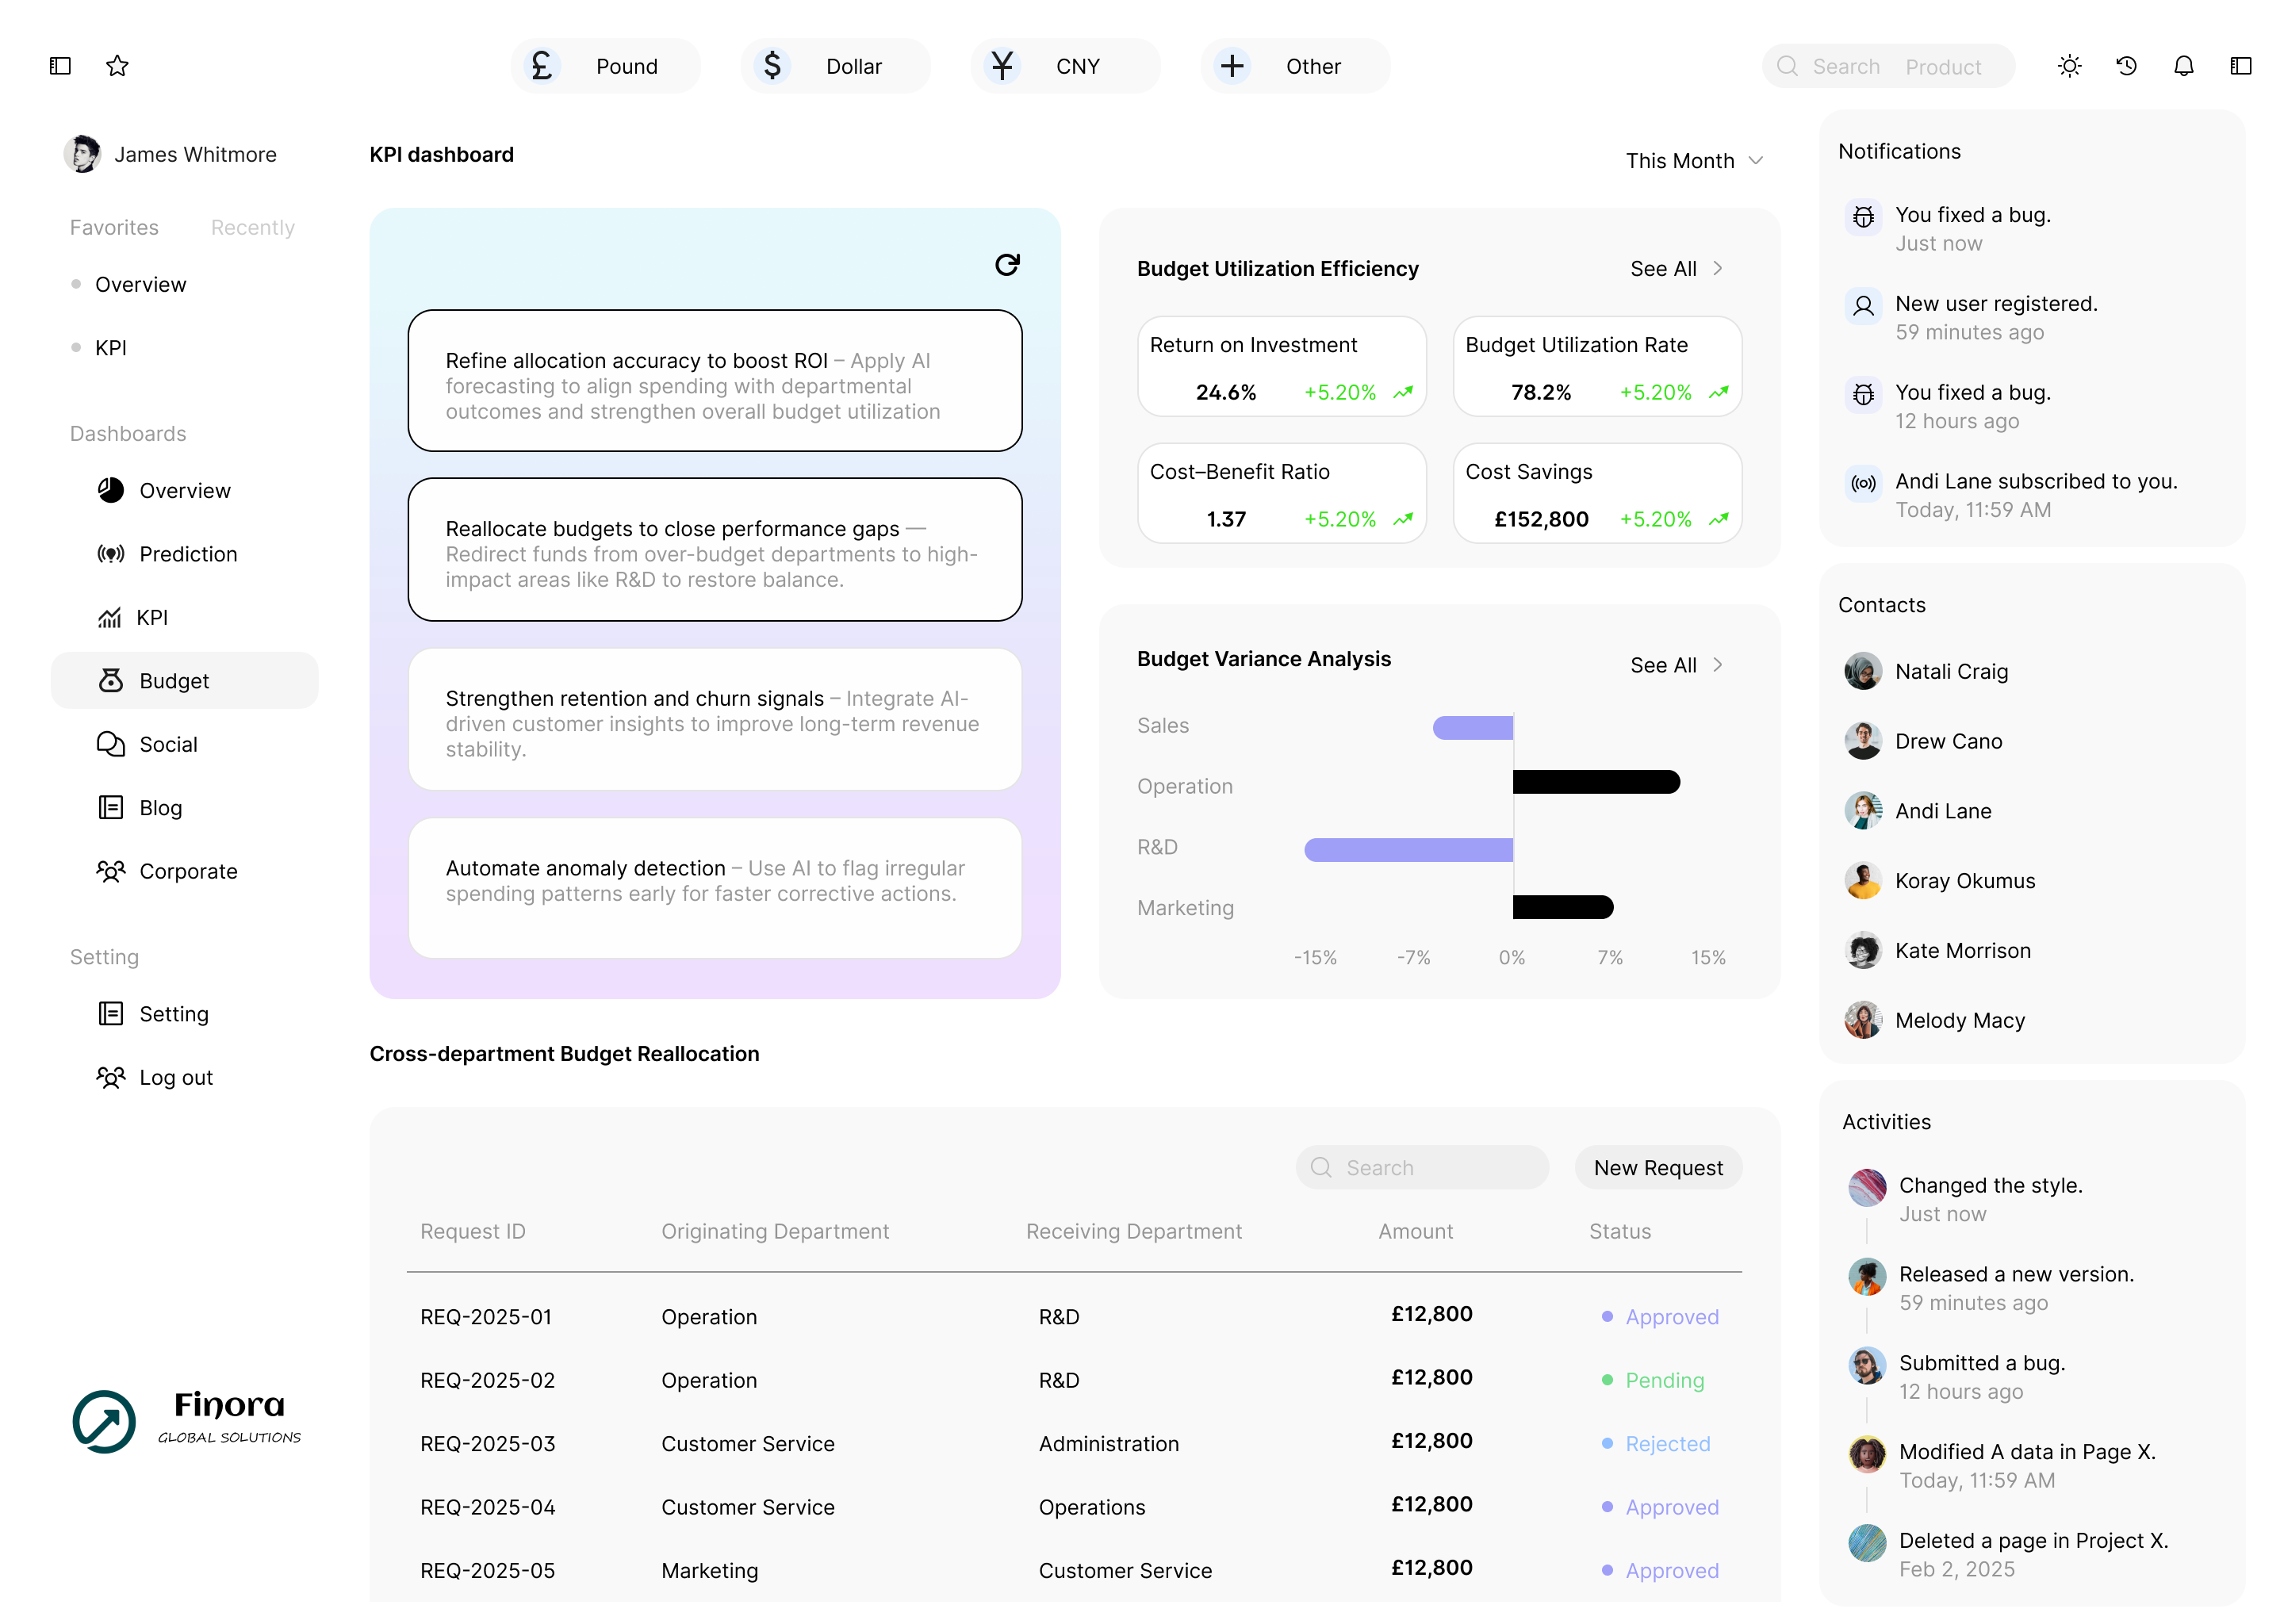This screenshot has height=1624, width=2284.
Task: Toggle light/dark theme with the sun icon
Action: (2069, 66)
